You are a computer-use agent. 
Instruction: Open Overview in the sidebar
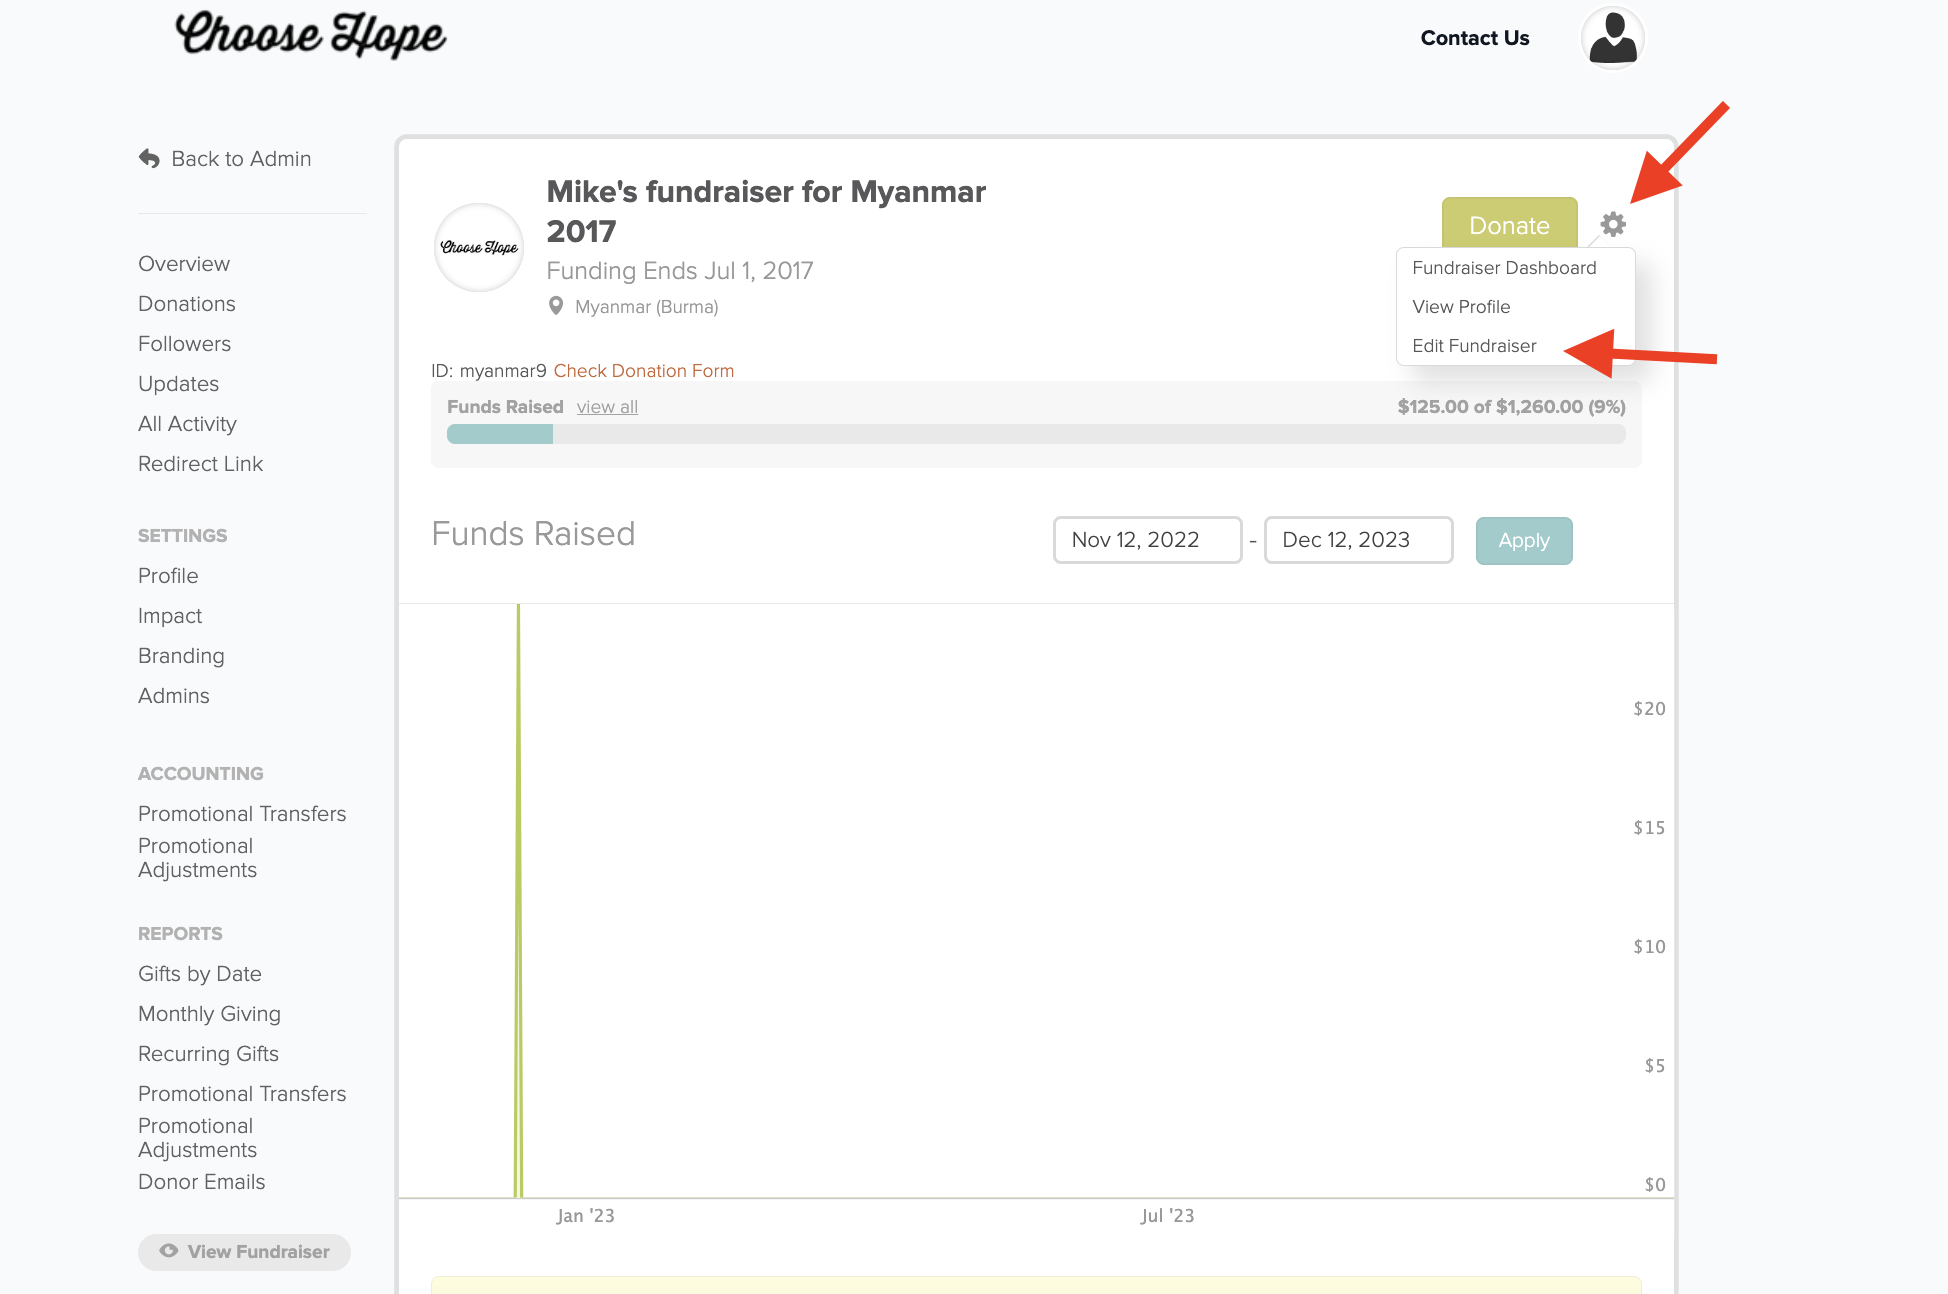pyautogui.click(x=184, y=264)
